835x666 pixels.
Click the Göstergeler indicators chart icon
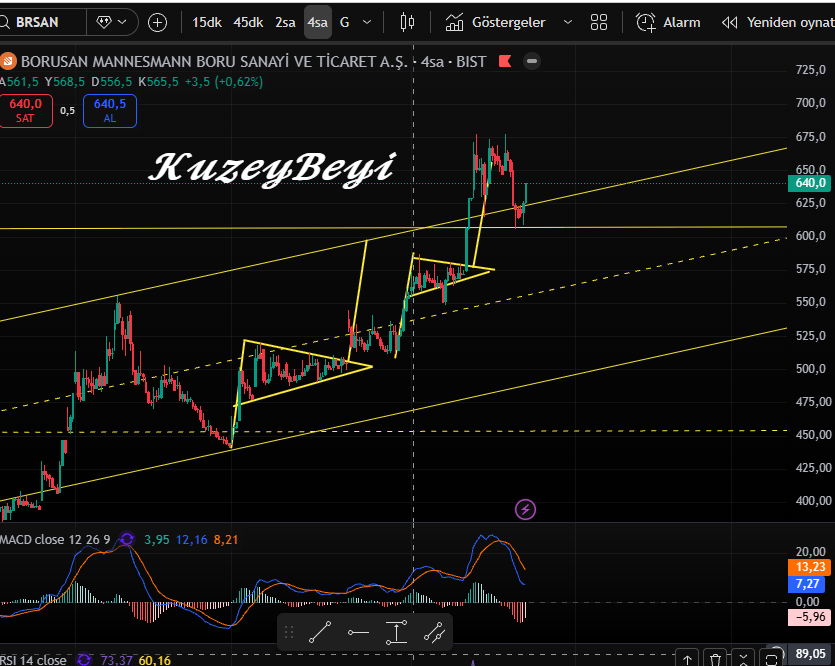454,22
